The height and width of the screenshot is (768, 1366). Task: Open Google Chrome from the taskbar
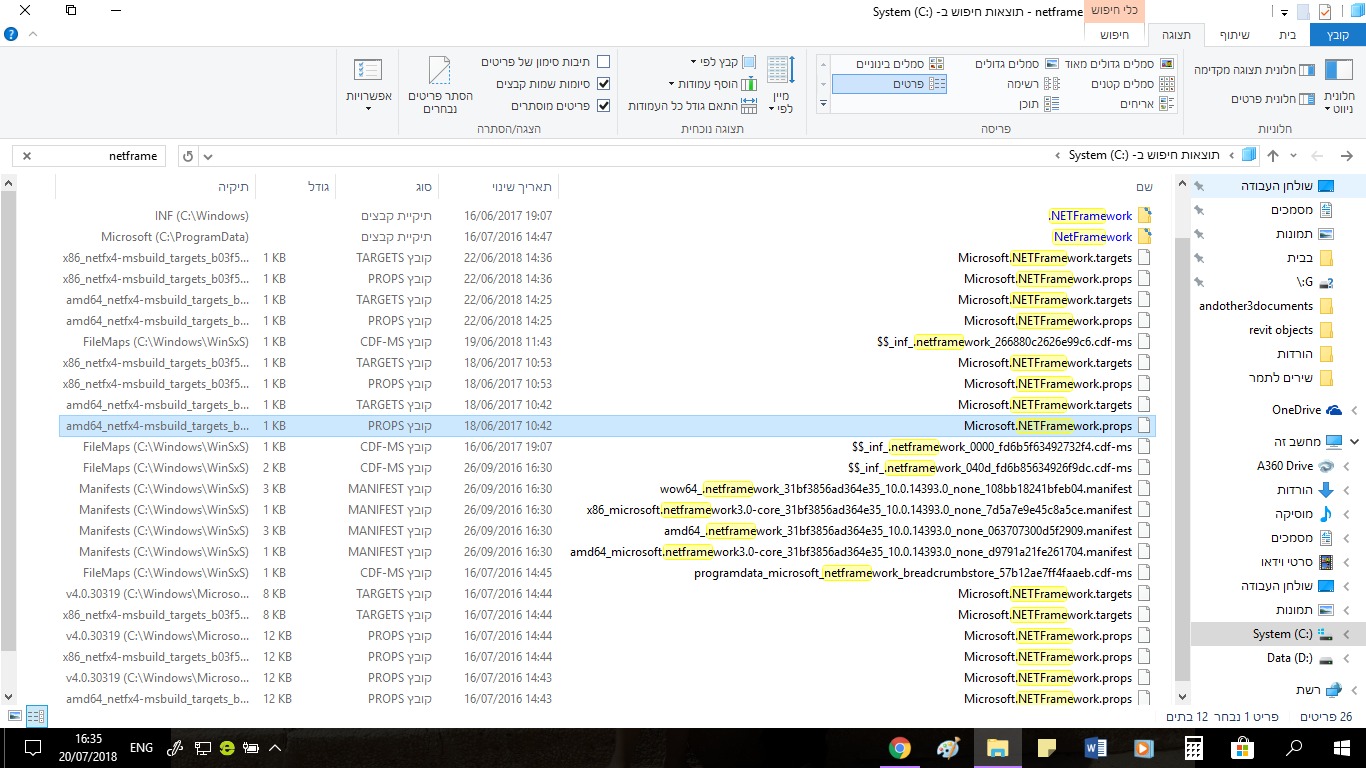tap(899, 748)
